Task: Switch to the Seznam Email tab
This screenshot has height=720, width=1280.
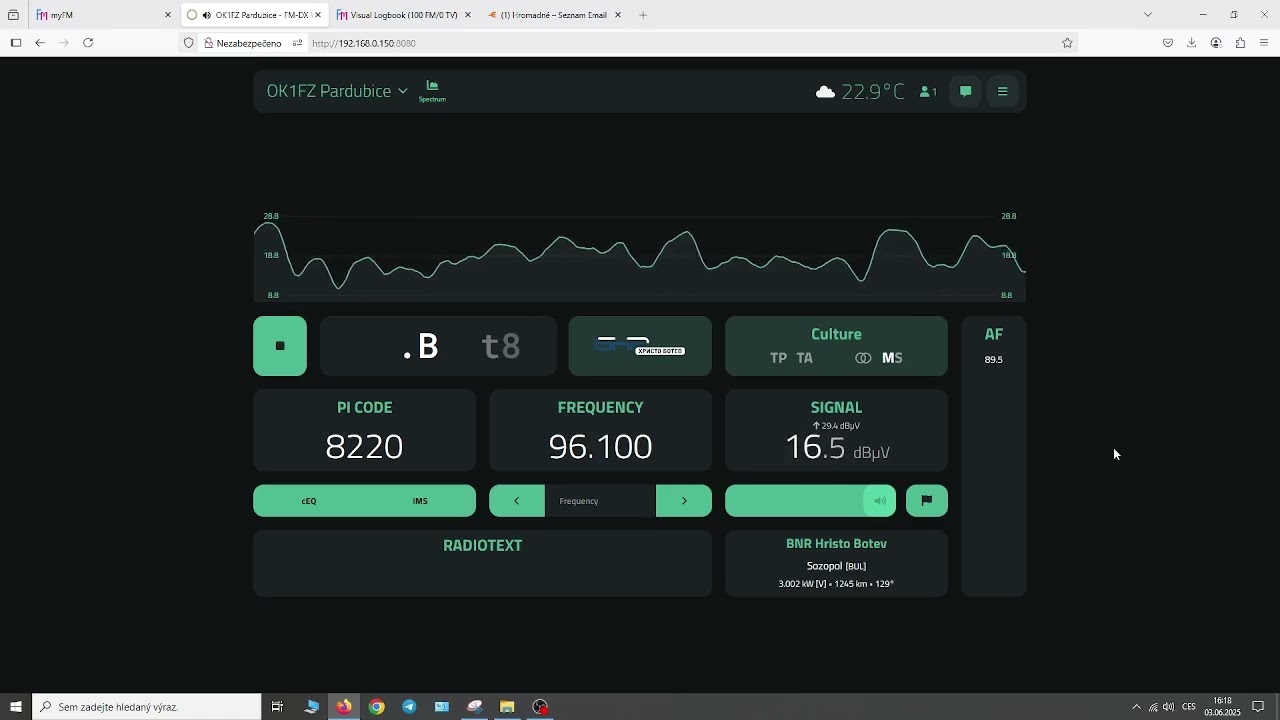Action: pyautogui.click(x=554, y=15)
